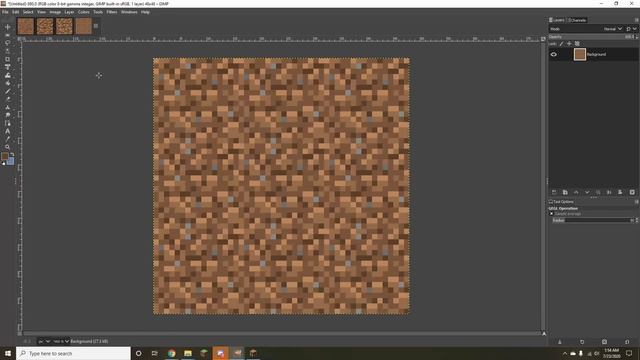Toggle lock alpha channel
This screenshot has height=360, width=640.
[577, 44]
